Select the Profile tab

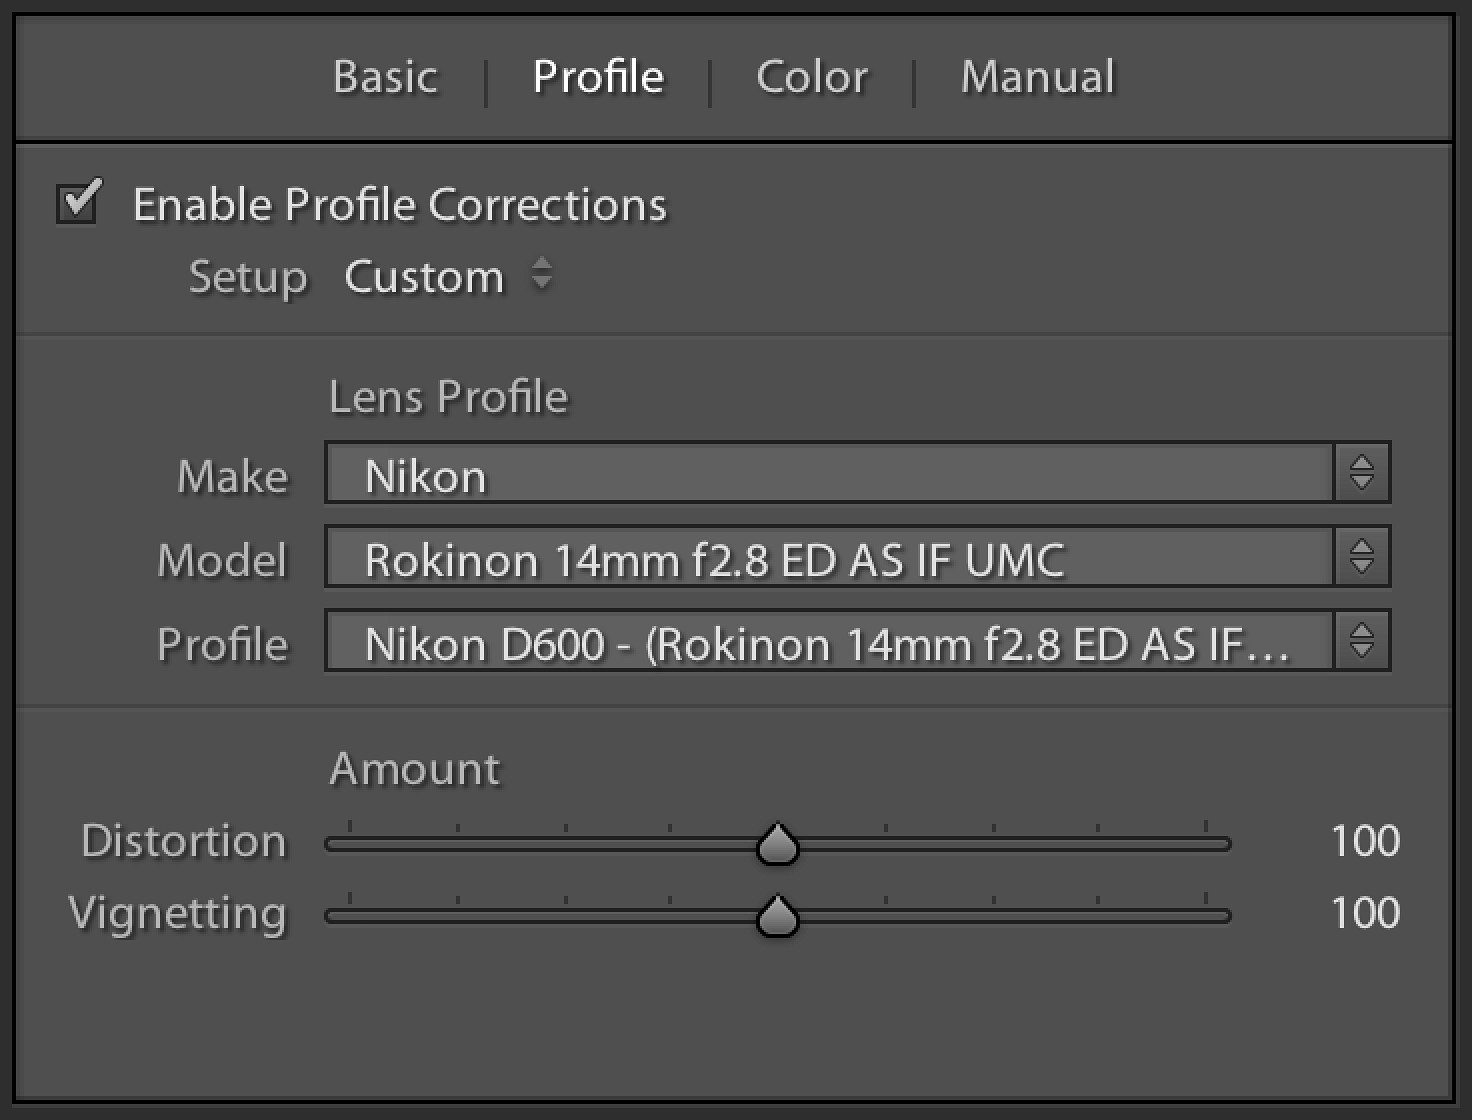[x=598, y=77]
